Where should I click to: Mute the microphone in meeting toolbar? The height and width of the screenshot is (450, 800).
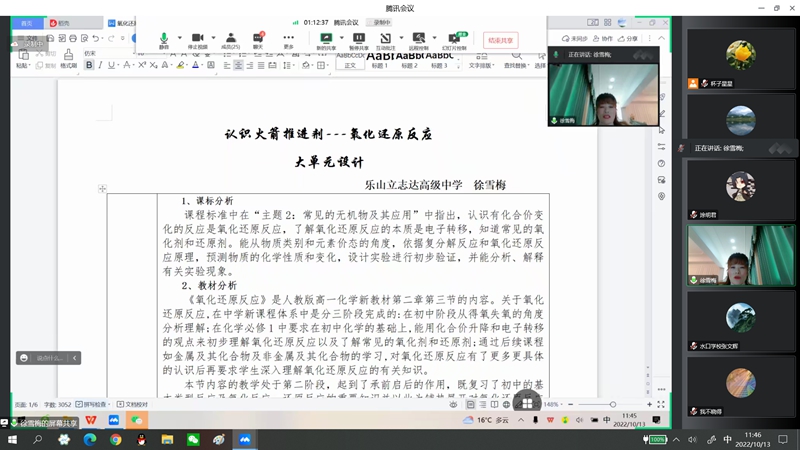(x=164, y=39)
